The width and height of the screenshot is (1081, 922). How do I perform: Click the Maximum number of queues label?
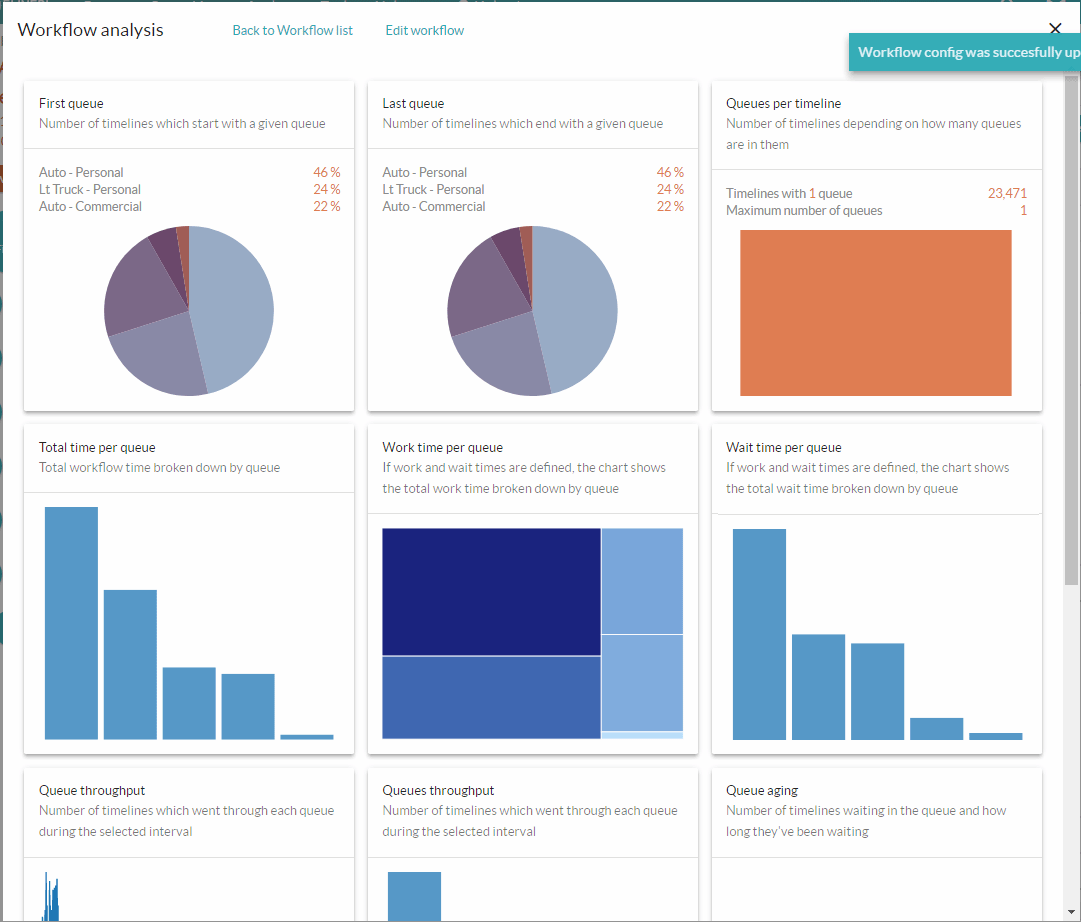[804, 210]
